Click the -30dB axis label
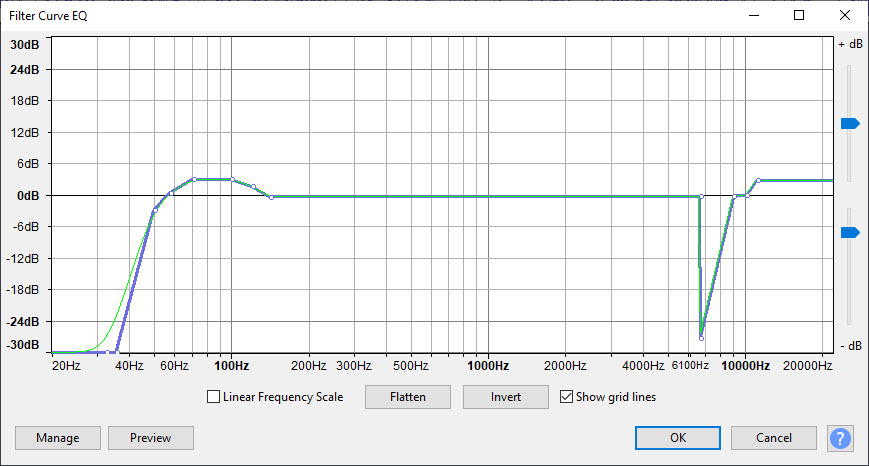869x466 pixels. [x=23, y=345]
